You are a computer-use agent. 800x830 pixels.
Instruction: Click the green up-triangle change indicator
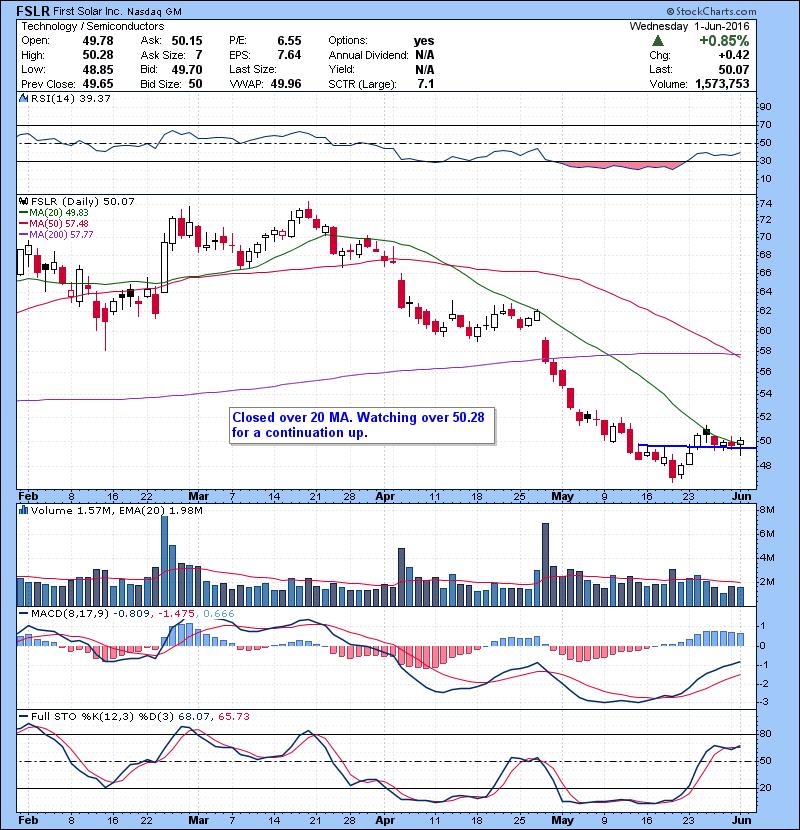click(x=658, y=41)
